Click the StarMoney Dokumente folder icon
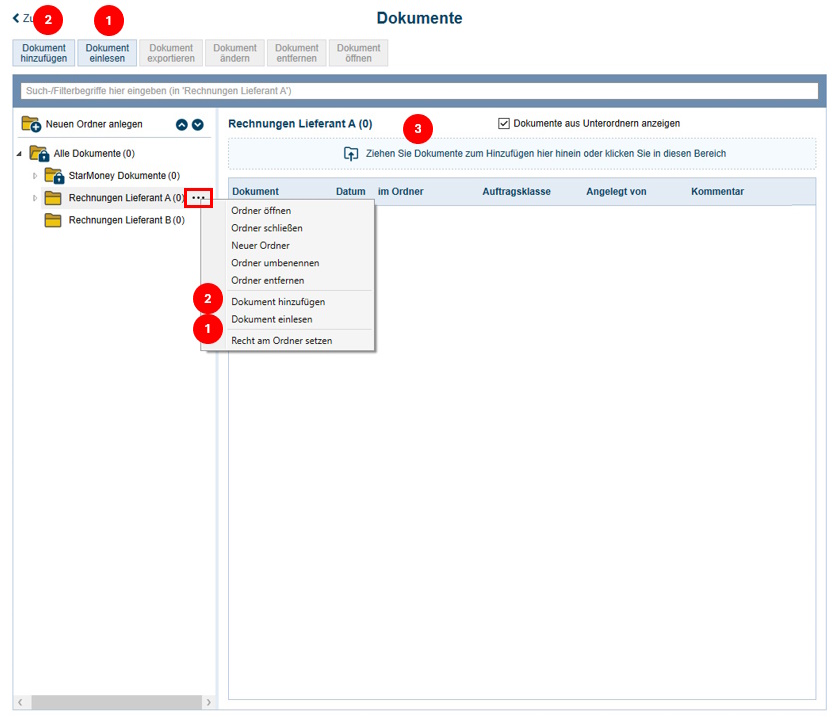This screenshot has height=717, width=836. coord(54,176)
